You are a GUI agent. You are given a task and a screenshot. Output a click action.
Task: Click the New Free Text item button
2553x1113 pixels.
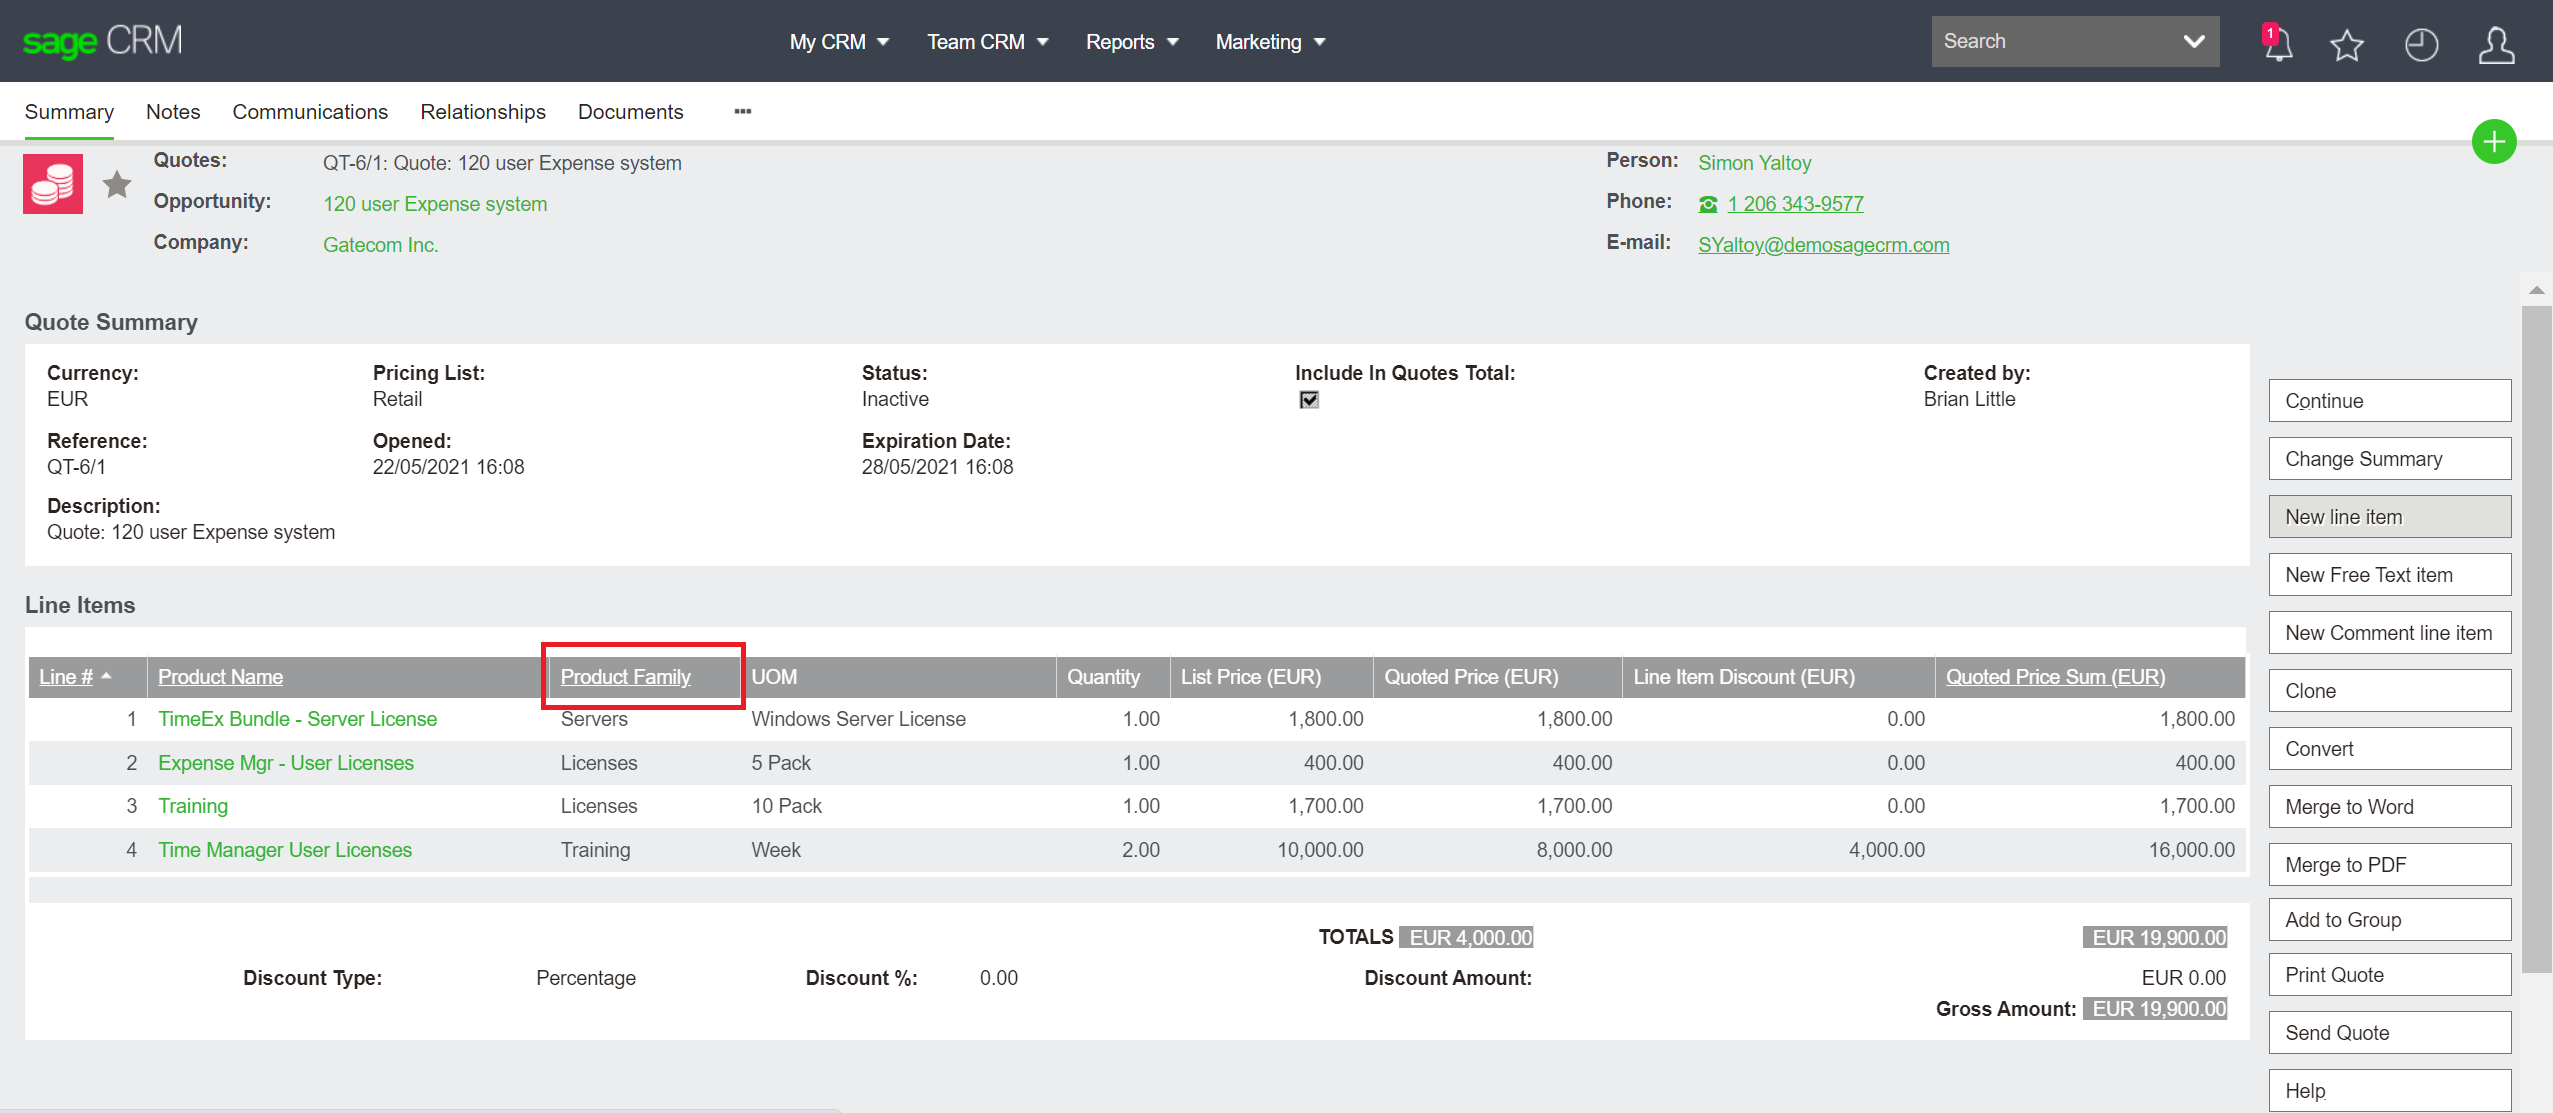(2389, 575)
